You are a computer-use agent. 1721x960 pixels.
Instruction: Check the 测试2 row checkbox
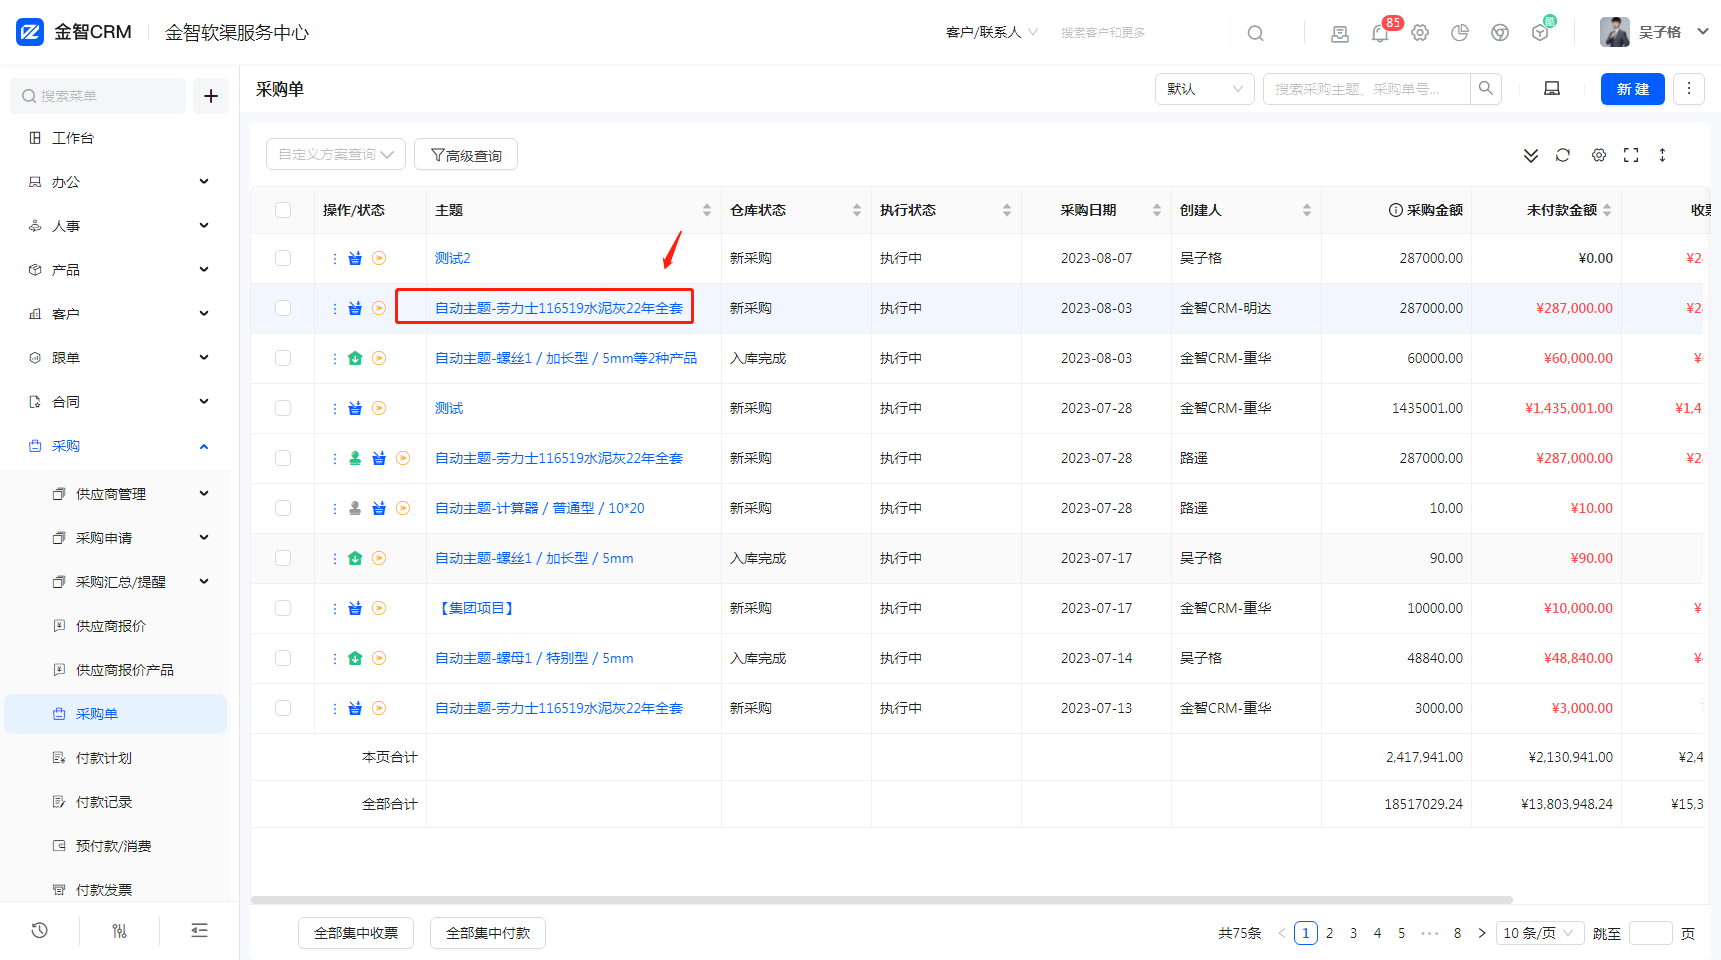click(283, 258)
